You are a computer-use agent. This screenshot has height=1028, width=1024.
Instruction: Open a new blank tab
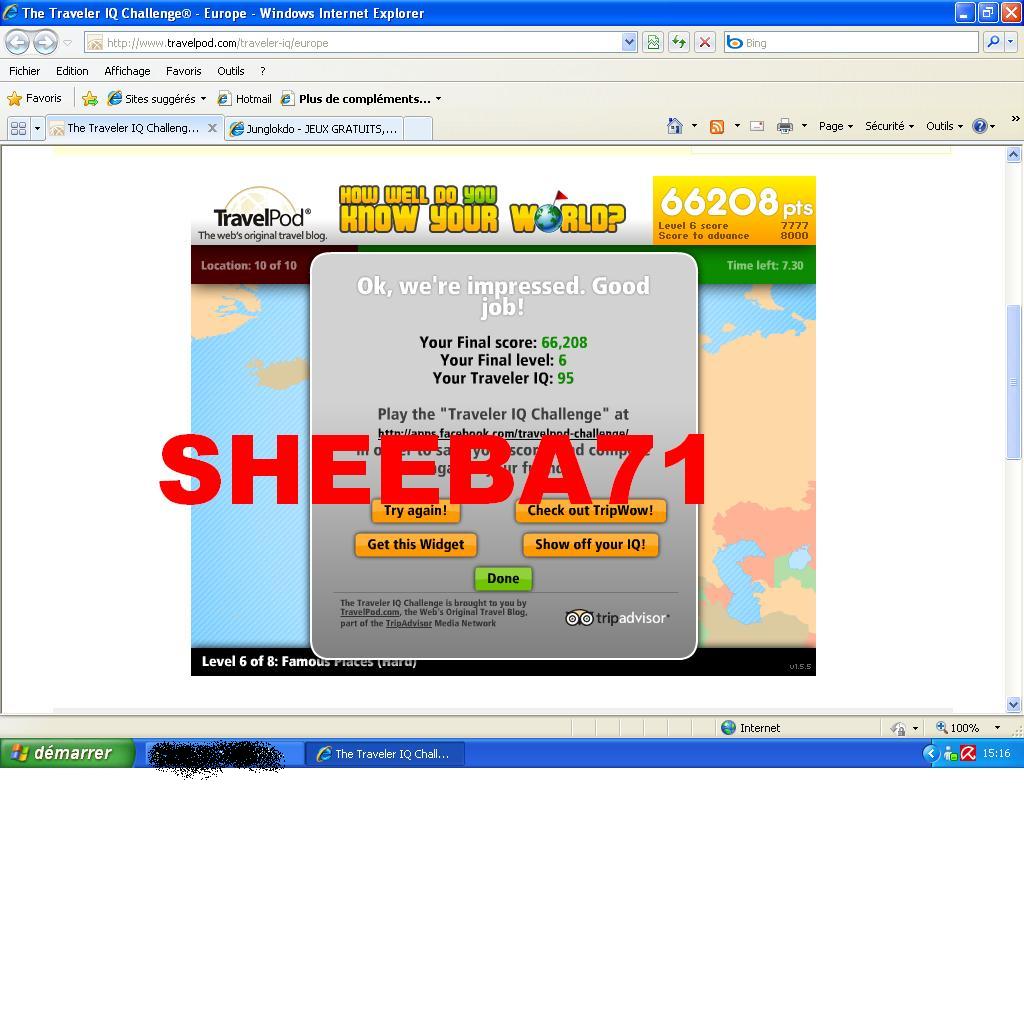pos(418,128)
